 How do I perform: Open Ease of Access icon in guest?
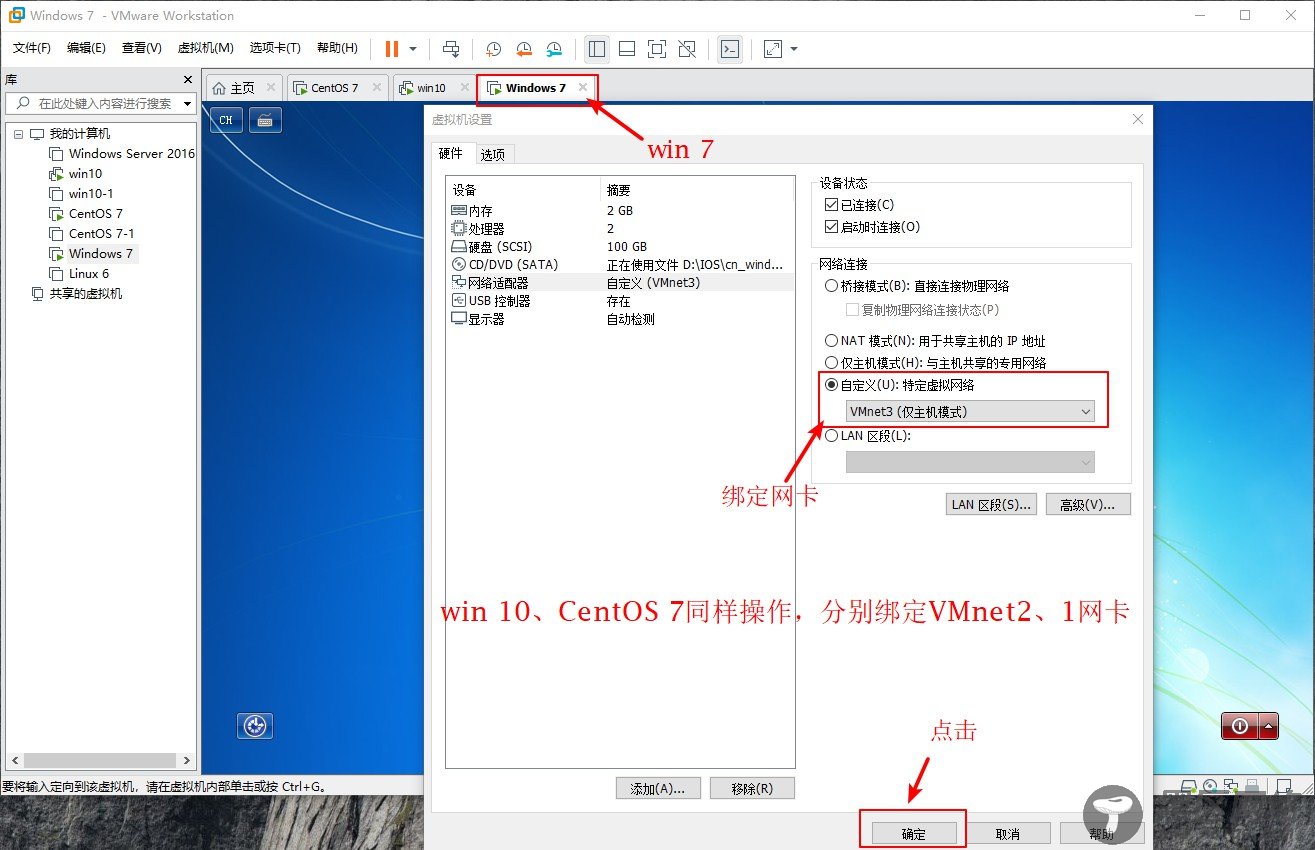tap(255, 726)
